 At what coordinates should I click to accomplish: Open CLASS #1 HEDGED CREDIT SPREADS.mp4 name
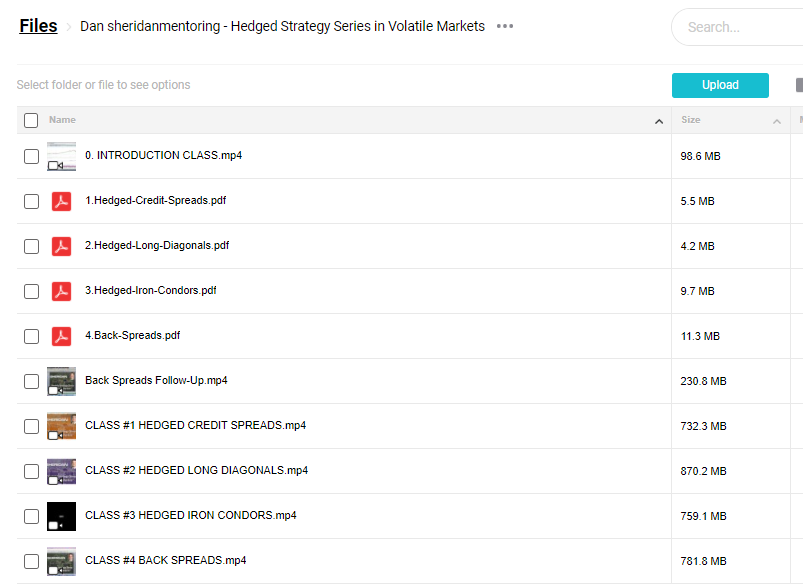pos(196,425)
